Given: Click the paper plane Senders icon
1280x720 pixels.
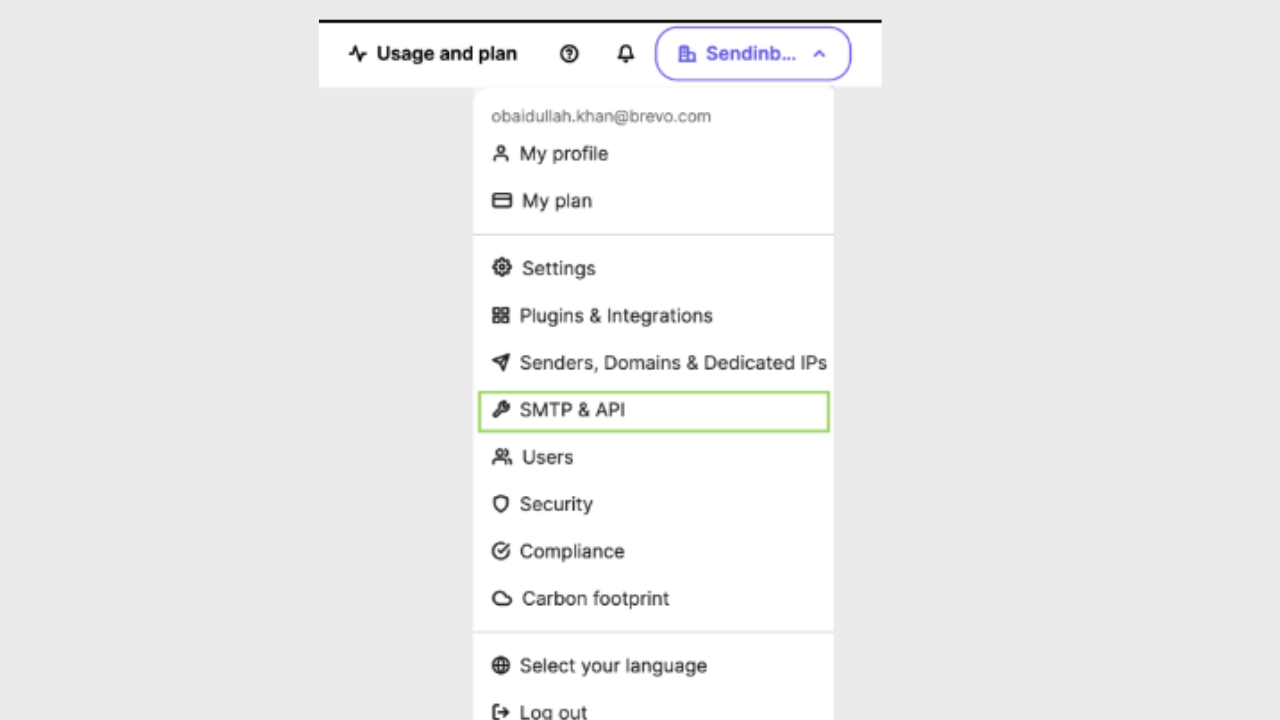Looking at the screenshot, I should click(501, 363).
